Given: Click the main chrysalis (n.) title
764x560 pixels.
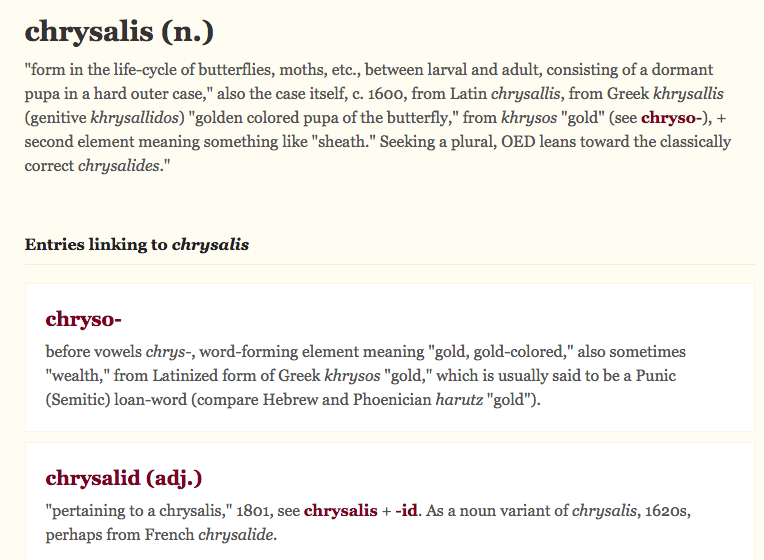Looking at the screenshot, I should (119, 31).
